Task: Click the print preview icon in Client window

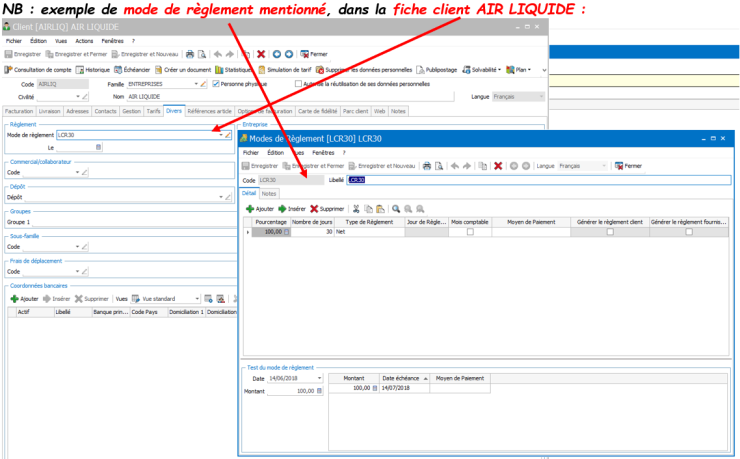Action: pyautogui.click(x=202, y=54)
